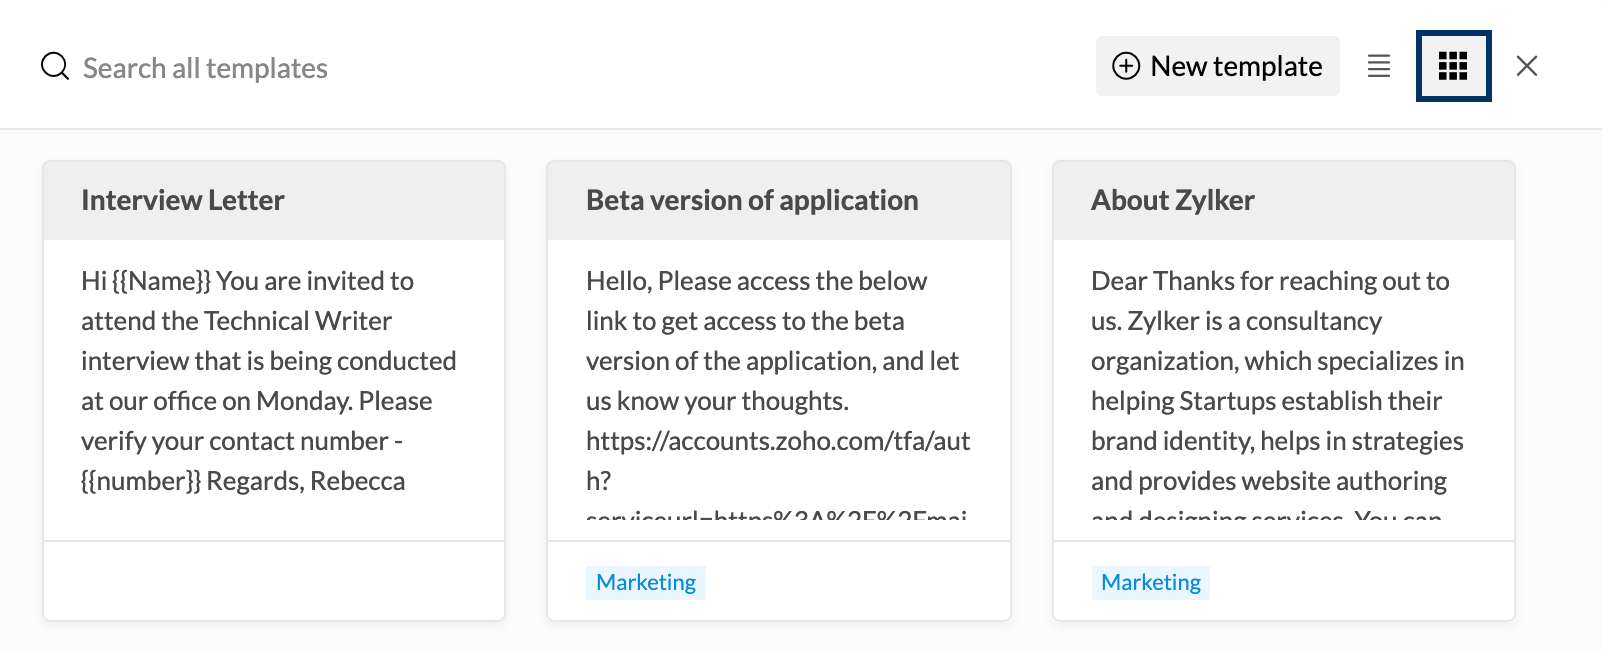This screenshot has width=1602, height=650.
Task: Close the templates panel
Action: point(1526,66)
